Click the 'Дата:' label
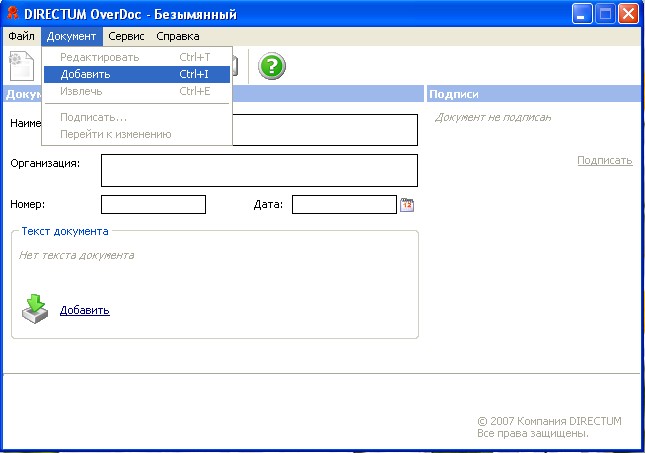The image size is (645, 453). tap(268, 204)
